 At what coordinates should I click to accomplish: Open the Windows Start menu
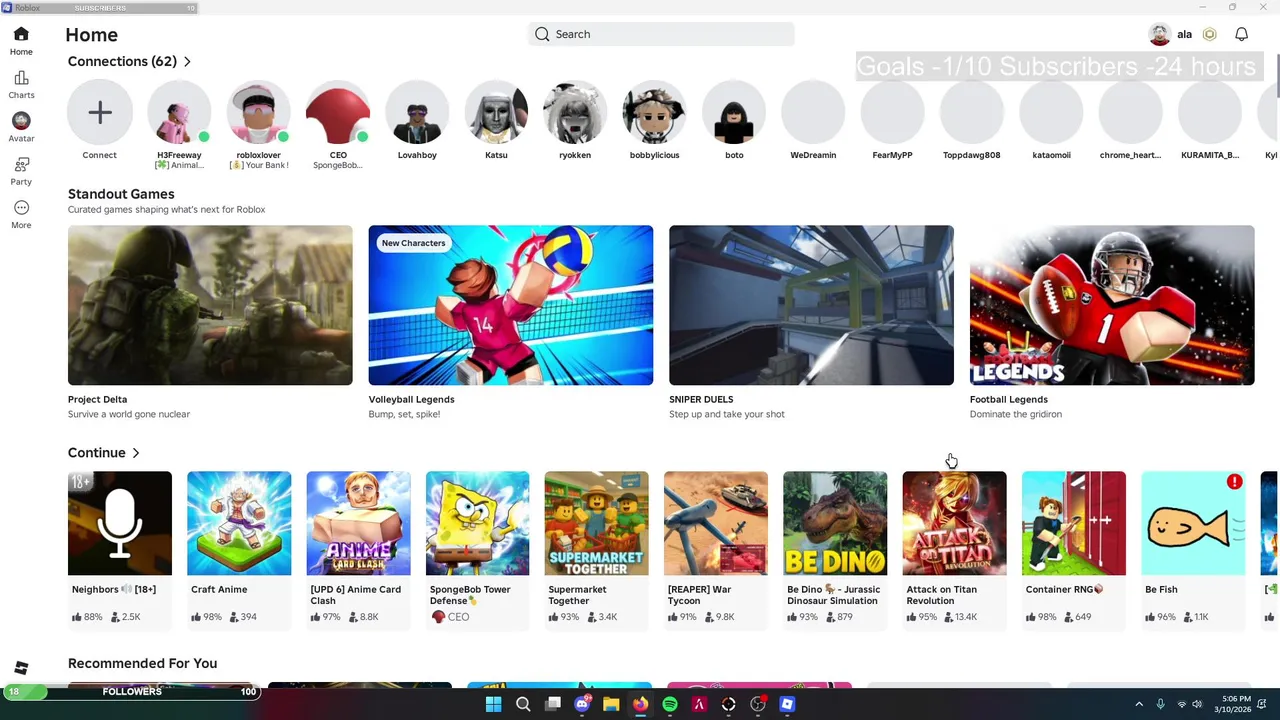493,704
